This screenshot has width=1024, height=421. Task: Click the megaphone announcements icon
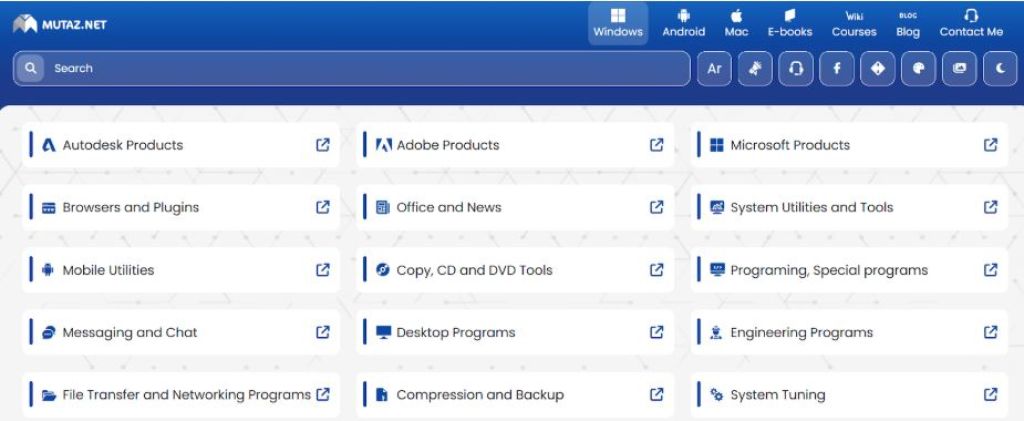point(755,69)
